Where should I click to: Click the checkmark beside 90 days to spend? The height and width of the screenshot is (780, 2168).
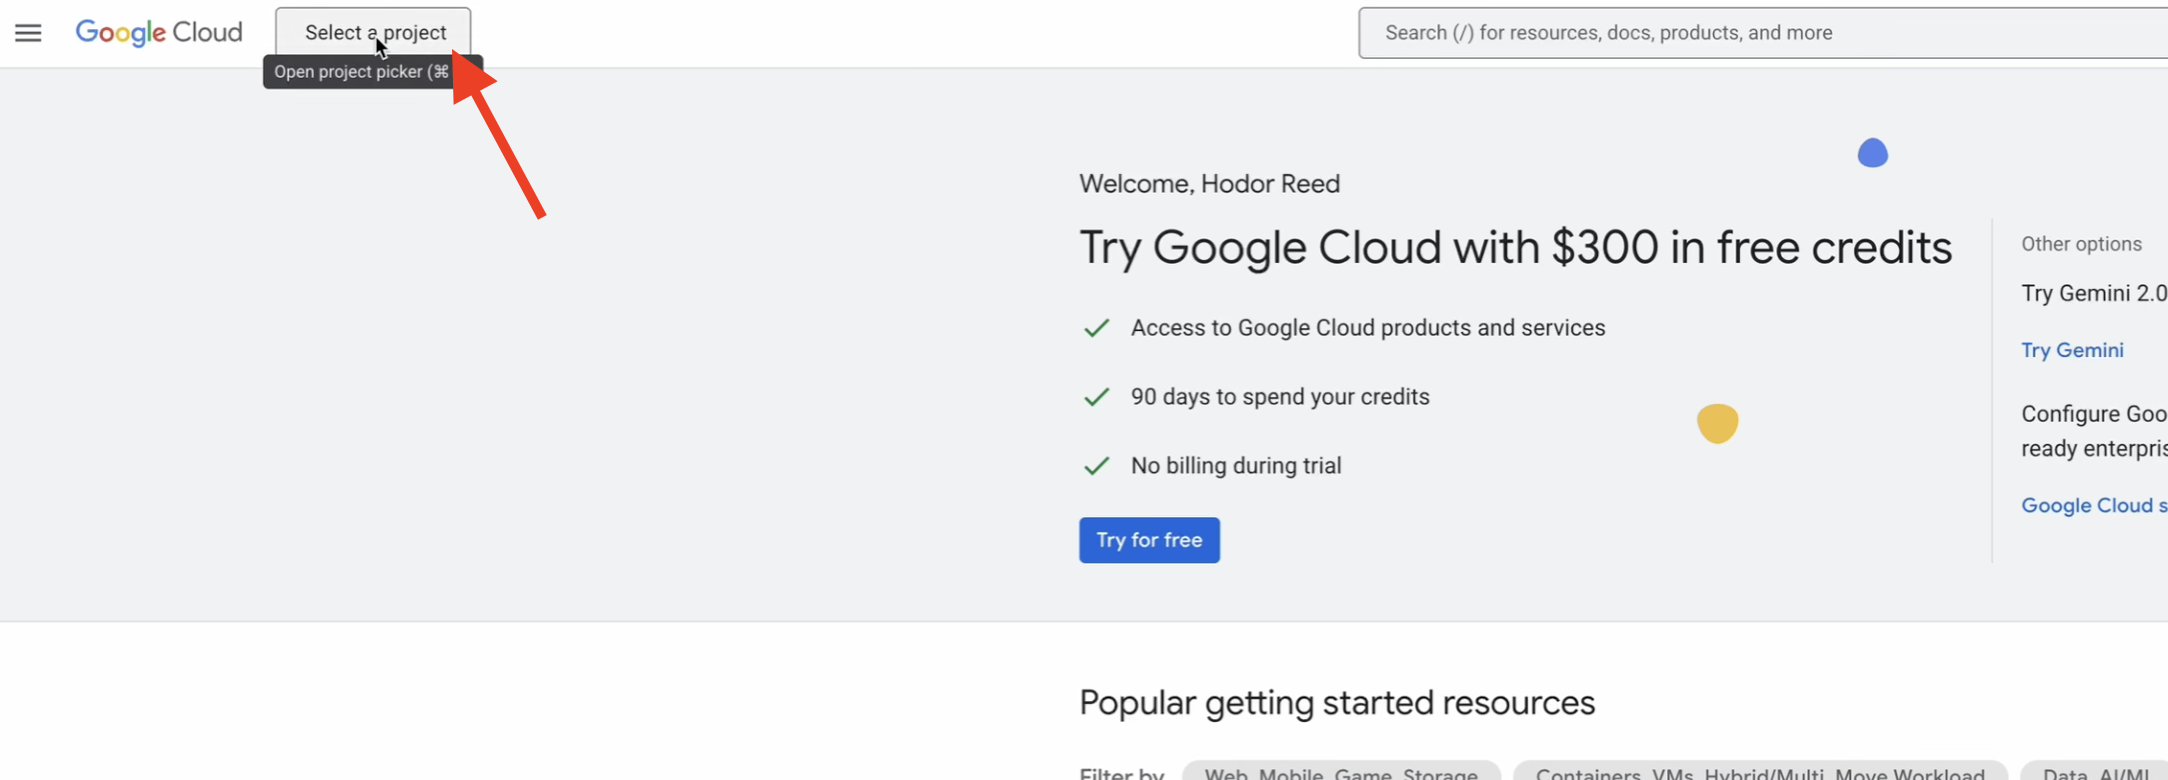pos(1096,397)
